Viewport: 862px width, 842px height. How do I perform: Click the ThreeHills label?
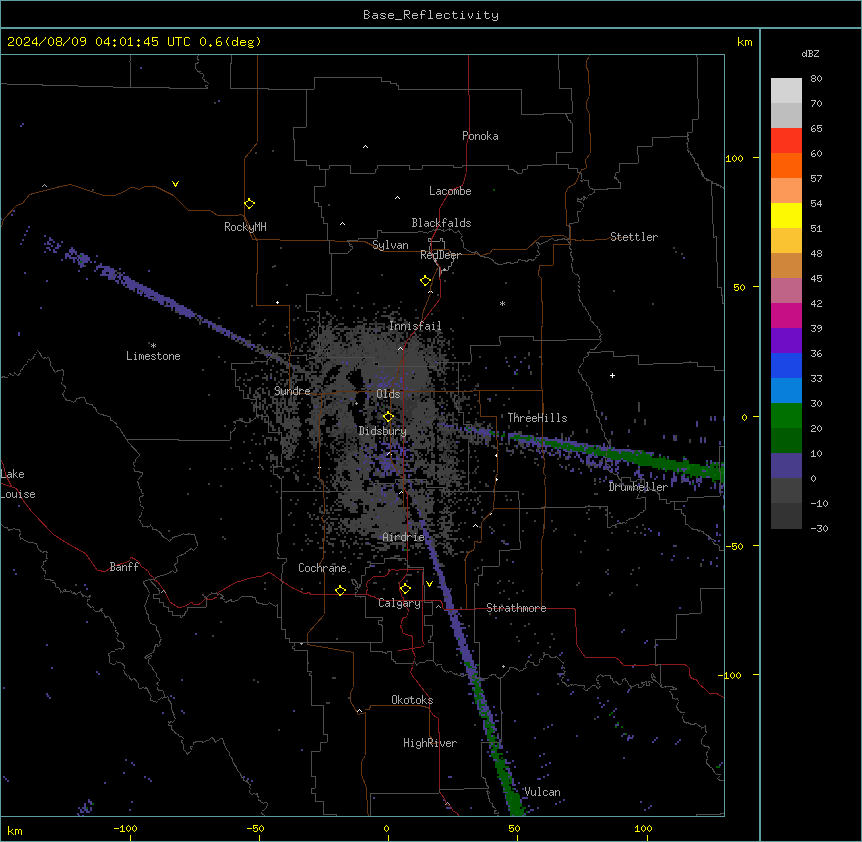[x=537, y=418]
